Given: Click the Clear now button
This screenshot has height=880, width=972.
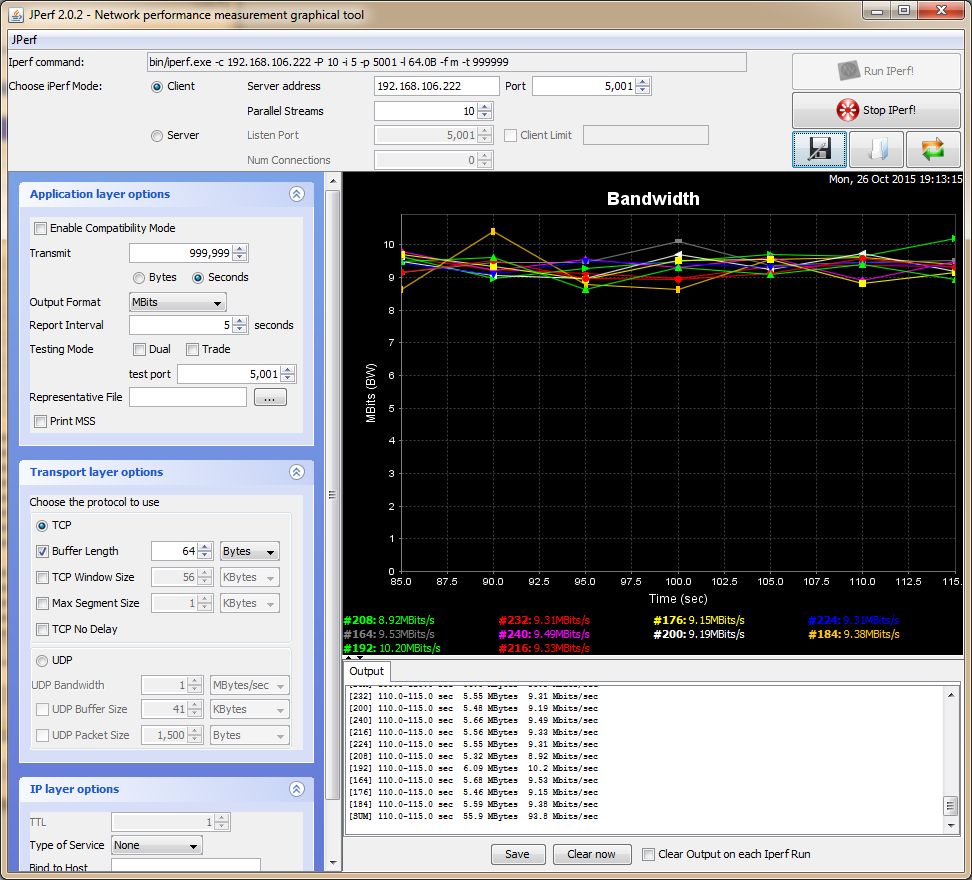Looking at the screenshot, I should click(591, 854).
